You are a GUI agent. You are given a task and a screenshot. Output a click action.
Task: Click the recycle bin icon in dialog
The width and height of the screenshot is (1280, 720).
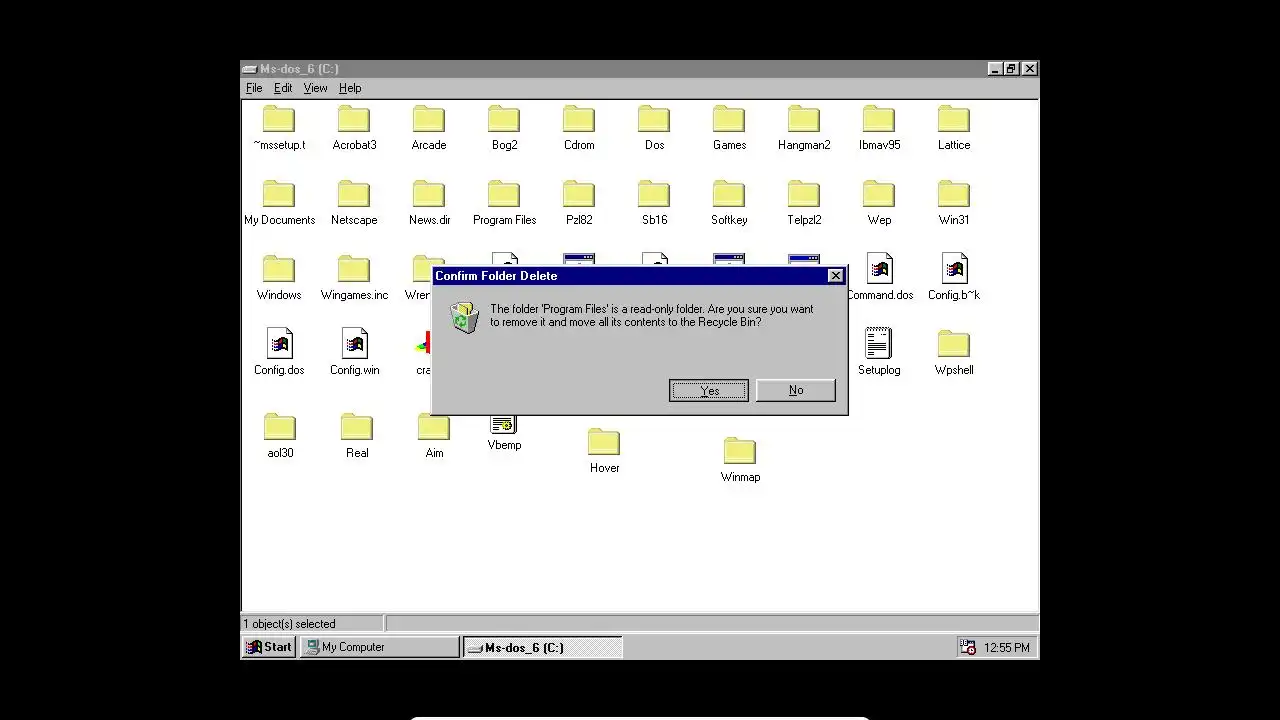(464, 318)
